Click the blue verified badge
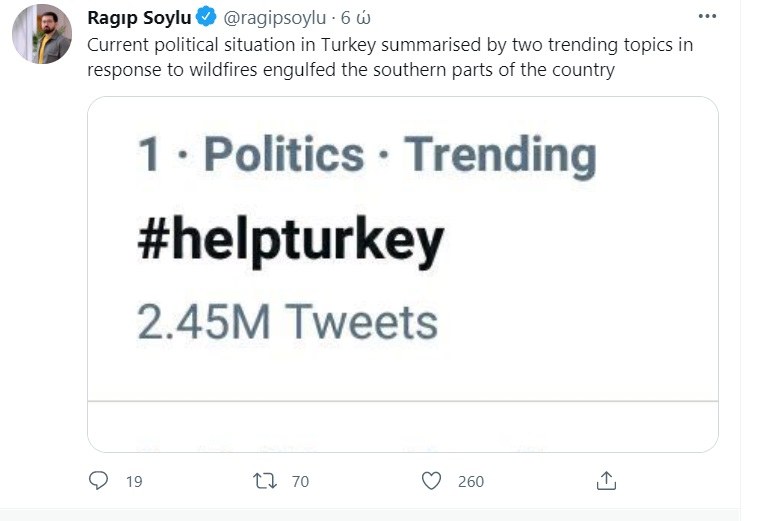The image size is (770, 521). [x=205, y=17]
